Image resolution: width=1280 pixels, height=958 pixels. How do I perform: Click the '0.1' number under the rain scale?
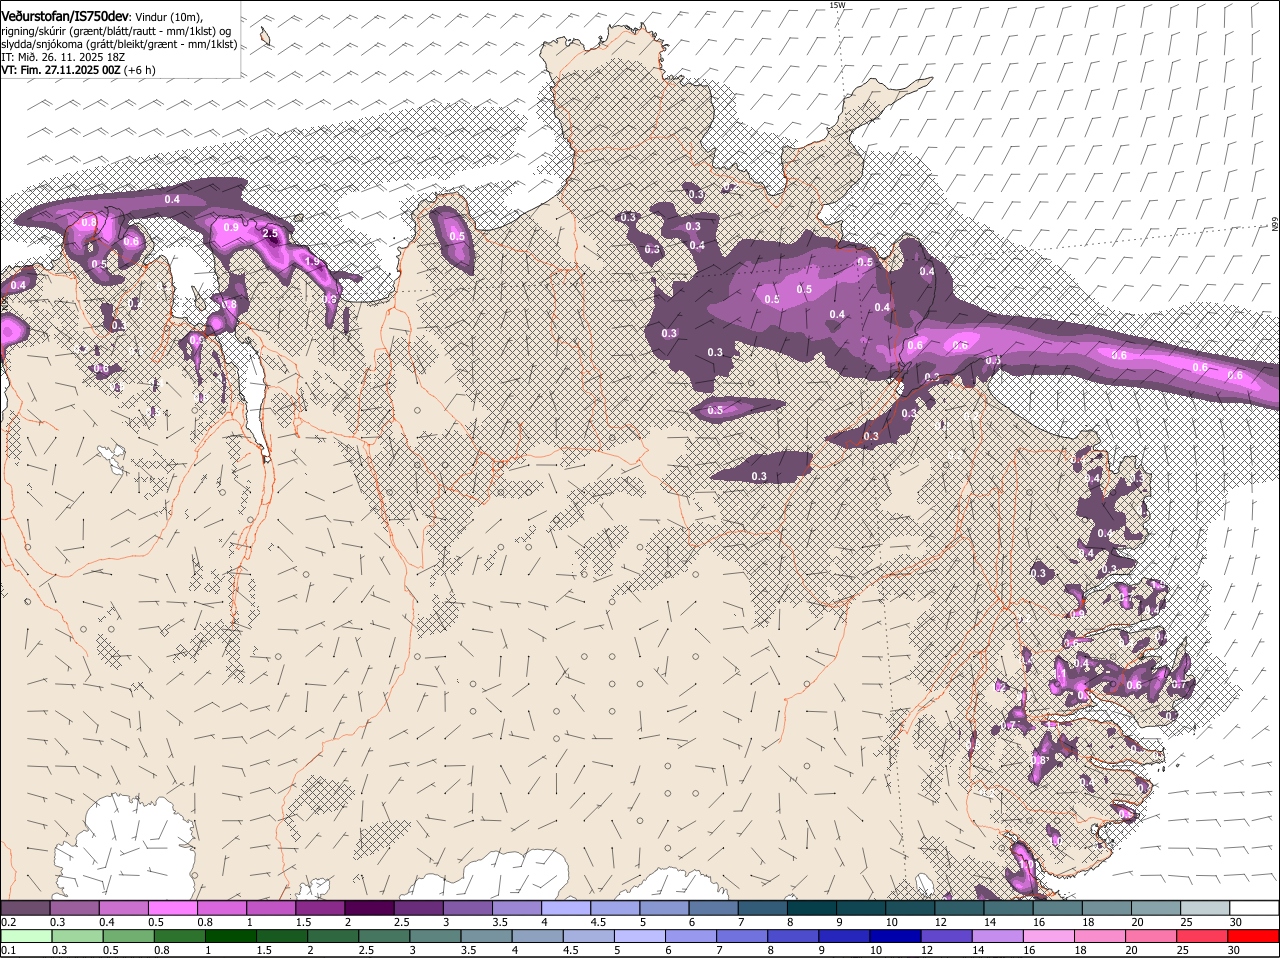9,950
